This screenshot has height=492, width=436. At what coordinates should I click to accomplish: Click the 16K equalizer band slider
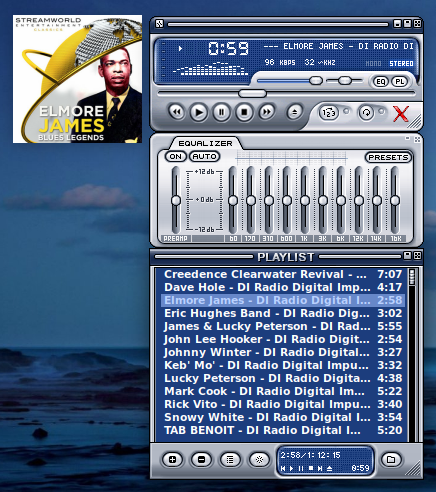(x=395, y=200)
